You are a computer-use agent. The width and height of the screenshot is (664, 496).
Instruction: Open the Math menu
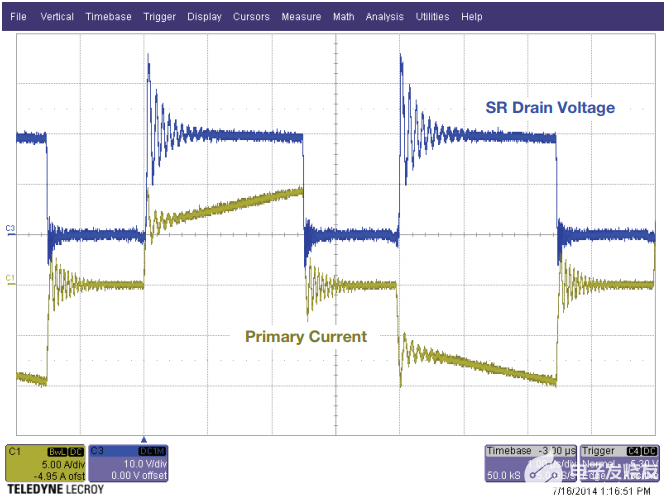point(343,17)
